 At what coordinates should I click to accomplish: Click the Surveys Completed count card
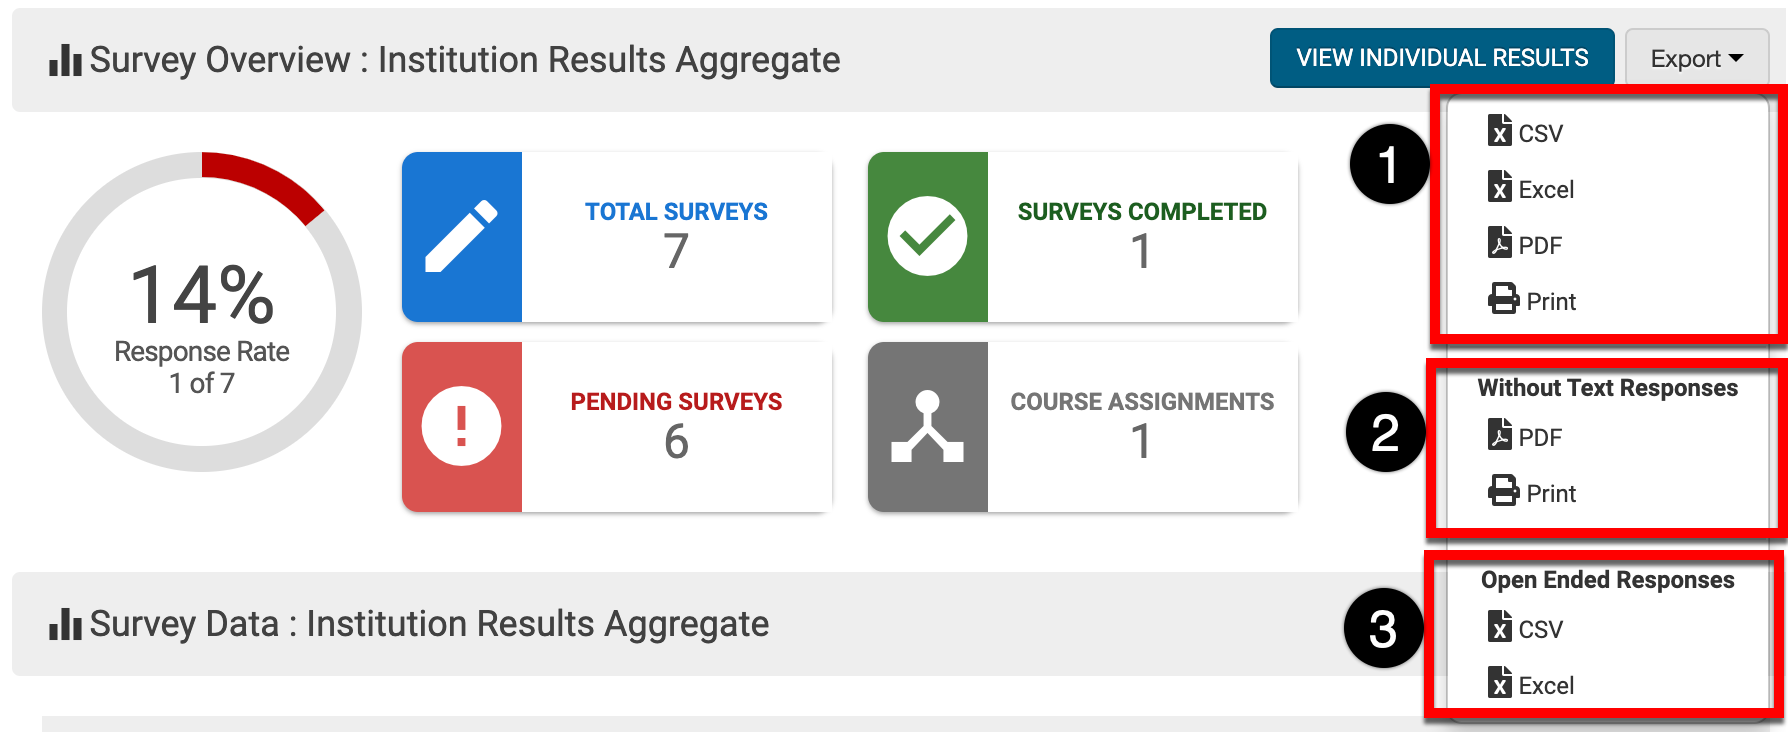[x=1141, y=237]
